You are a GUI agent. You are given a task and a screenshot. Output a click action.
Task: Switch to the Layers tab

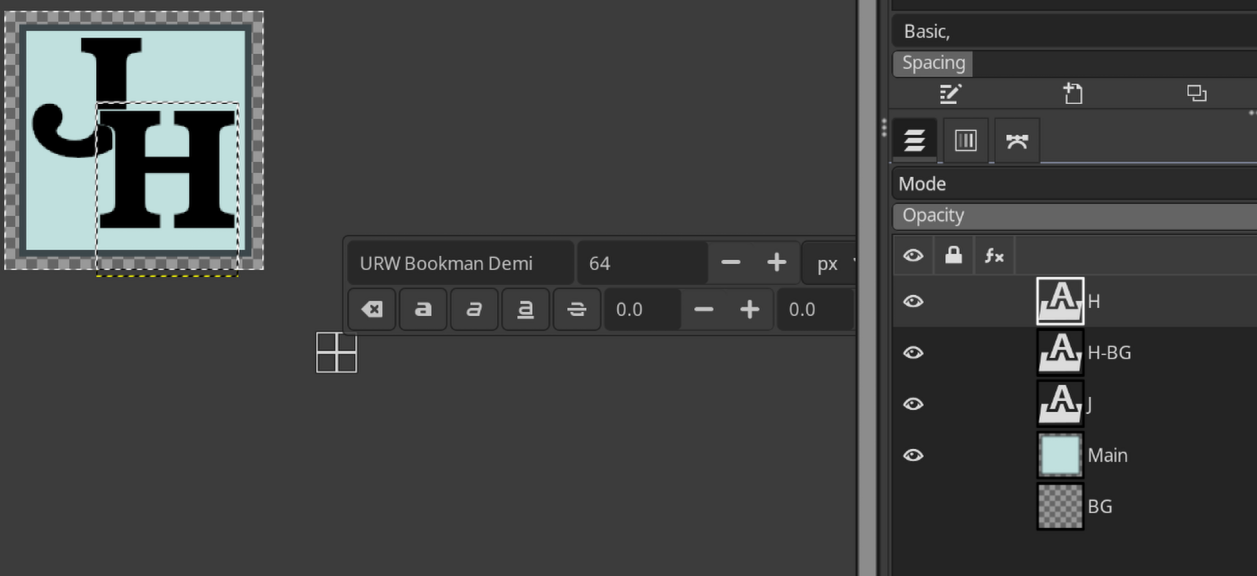tap(914, 141)
